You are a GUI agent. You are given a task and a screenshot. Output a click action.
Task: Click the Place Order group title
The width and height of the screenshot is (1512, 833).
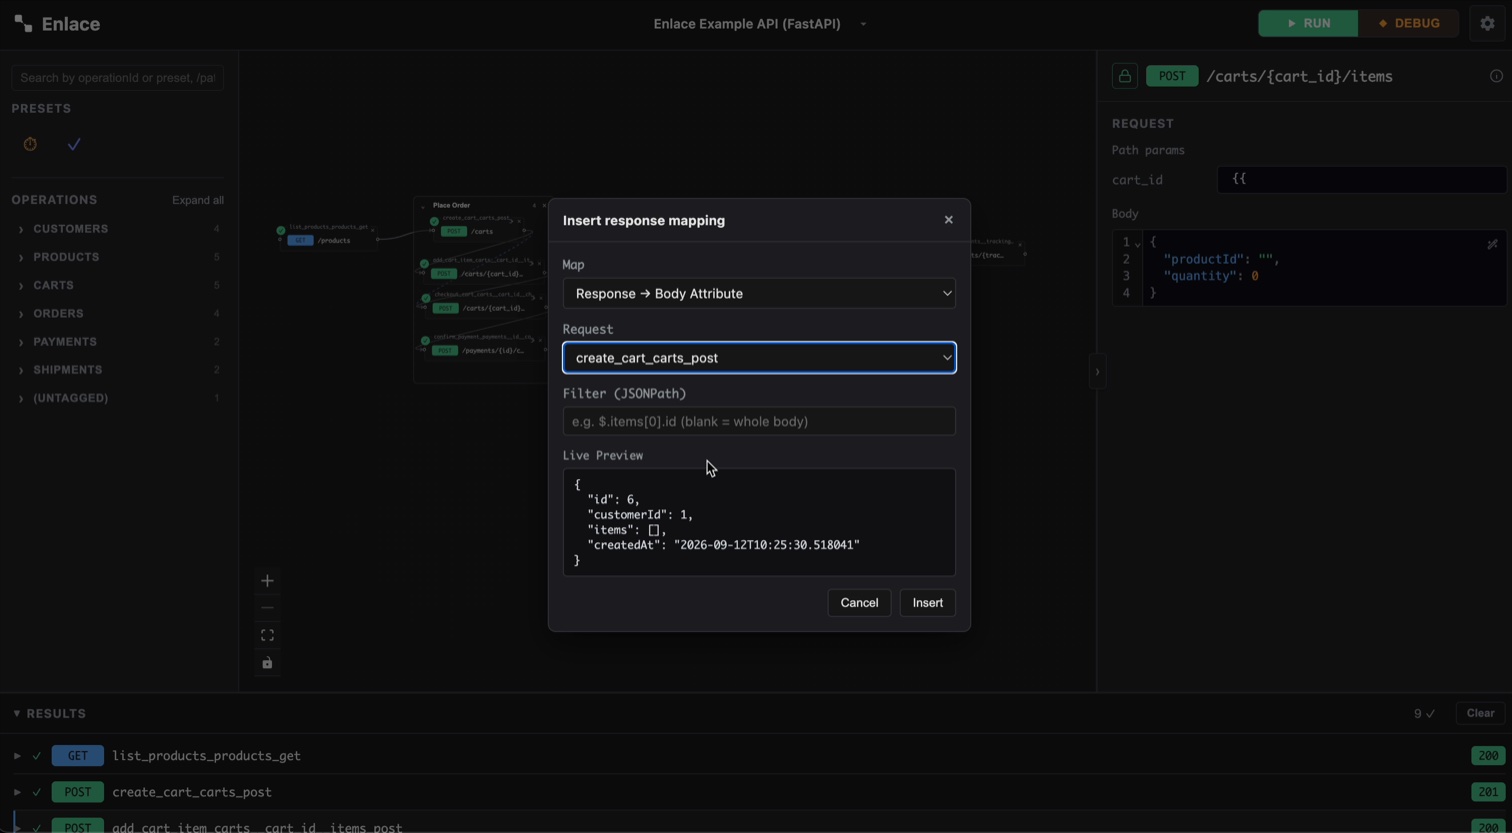pos(452,205)
